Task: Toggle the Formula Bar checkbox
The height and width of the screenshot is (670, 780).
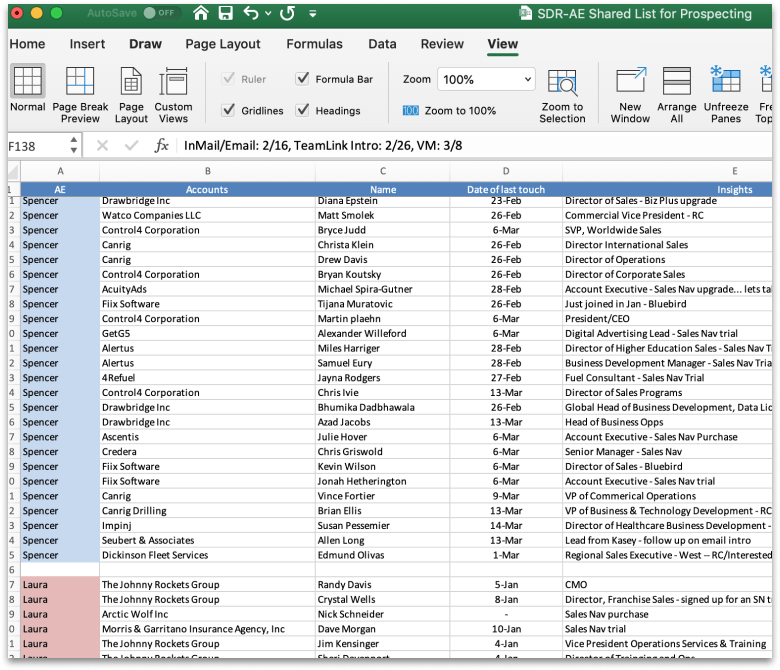Action: [x=302, y=79]
